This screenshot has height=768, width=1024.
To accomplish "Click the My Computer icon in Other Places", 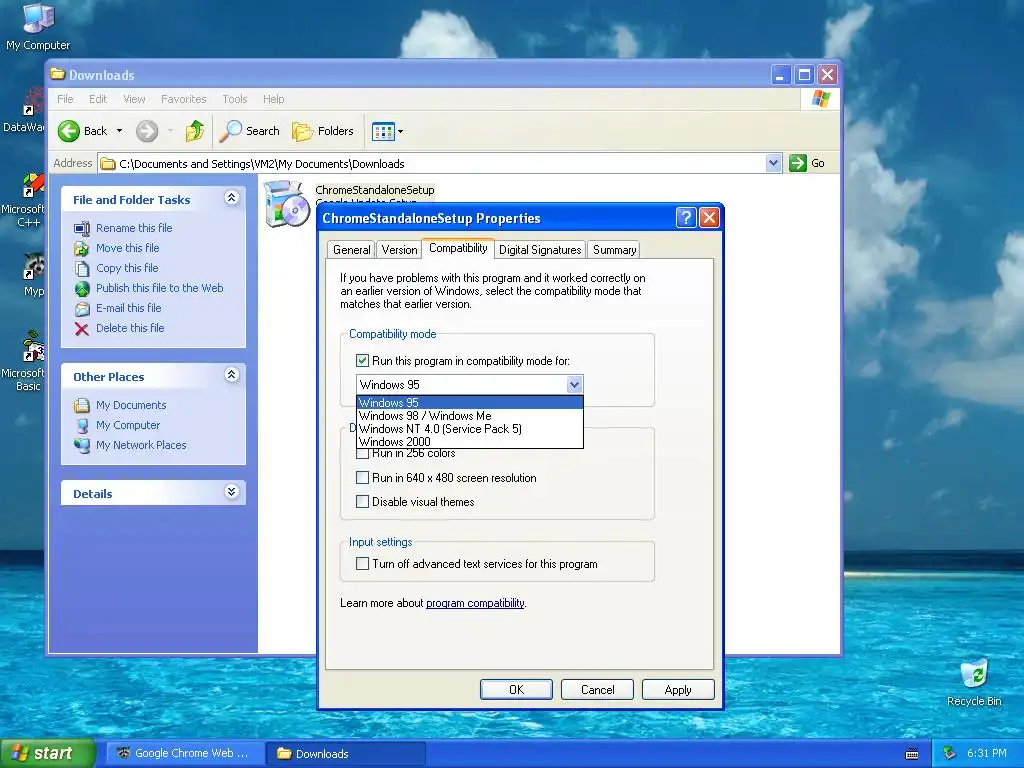I will (x=82, y=426).
